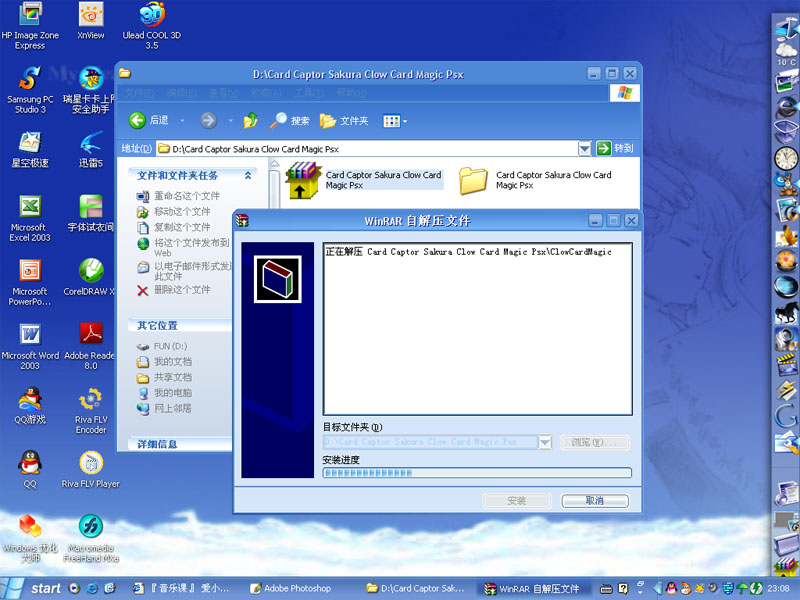The height and width of the screenshot is (600, 800).
Task: Click the clock widget in sidebar dock
Action: coord(786,158)
